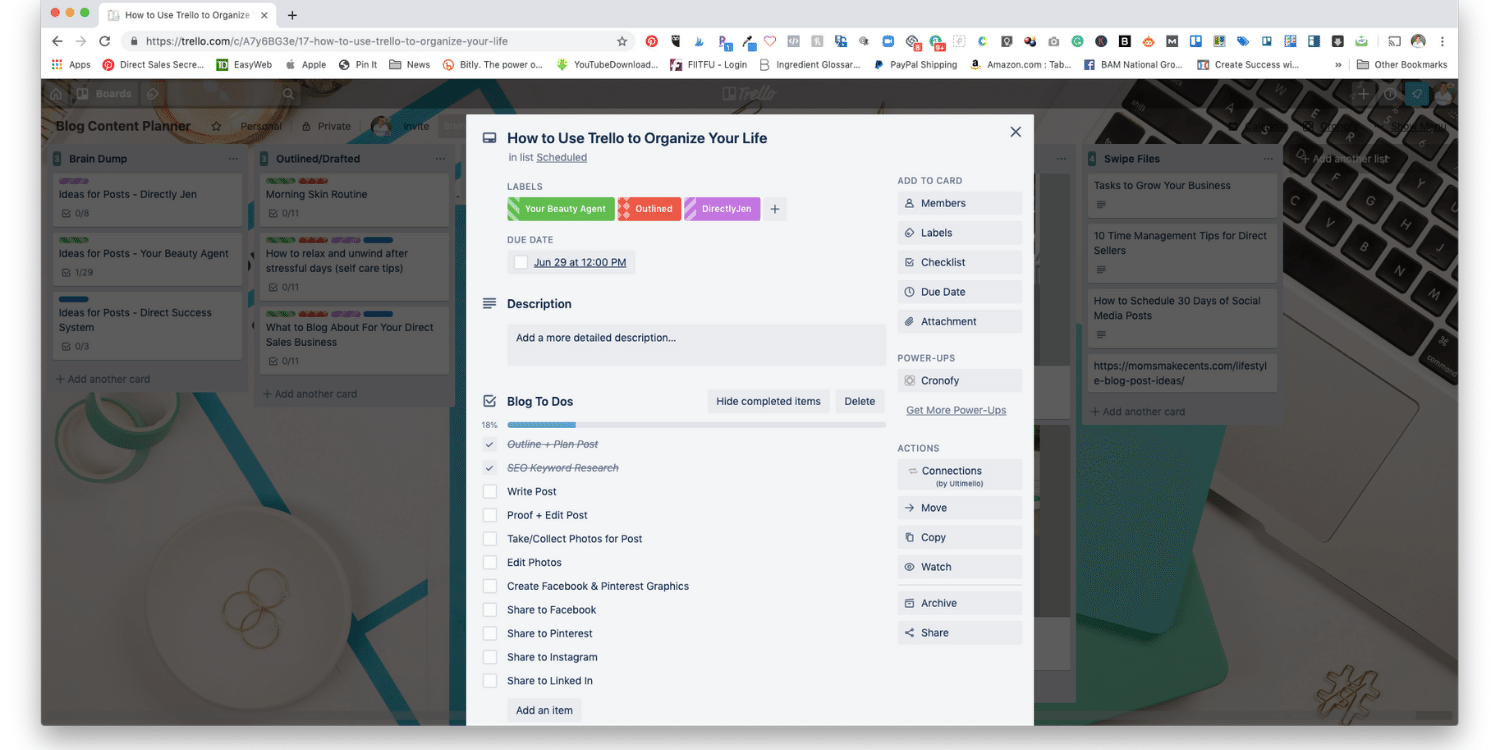Check off Edit Photos

(490, 562)
